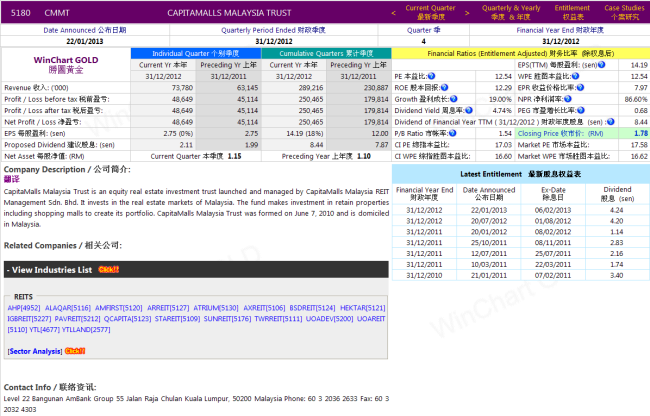Click Date Announced value 22/01/2013
Screen dimensions: 650x416
[85, 41]
